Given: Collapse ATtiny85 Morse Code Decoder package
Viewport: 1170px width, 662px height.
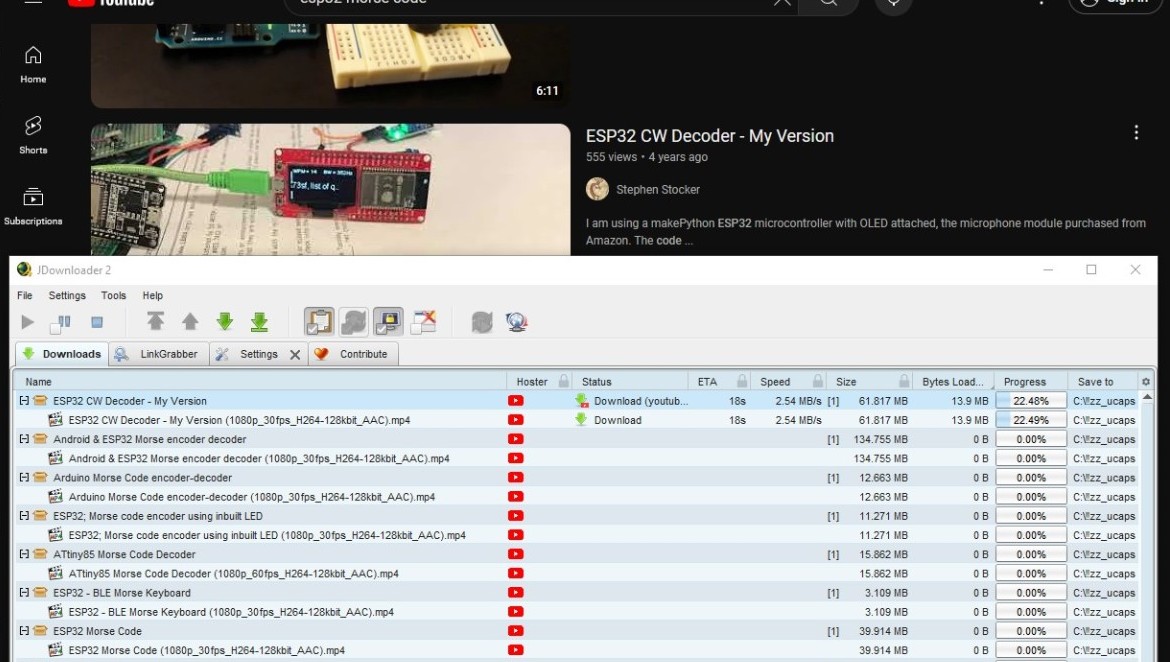Looking at the screenshot, I should tap(24, 554).
